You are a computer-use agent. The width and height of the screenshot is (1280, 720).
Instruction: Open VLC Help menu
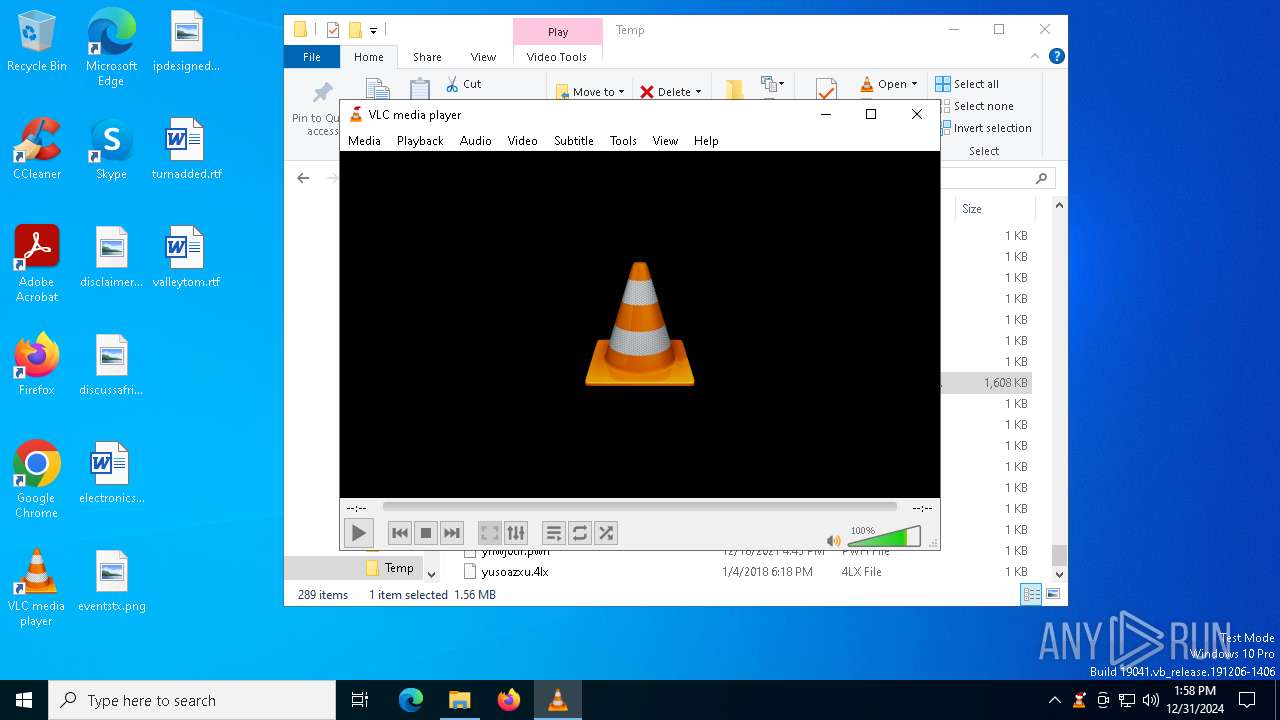tap(706, 141)
